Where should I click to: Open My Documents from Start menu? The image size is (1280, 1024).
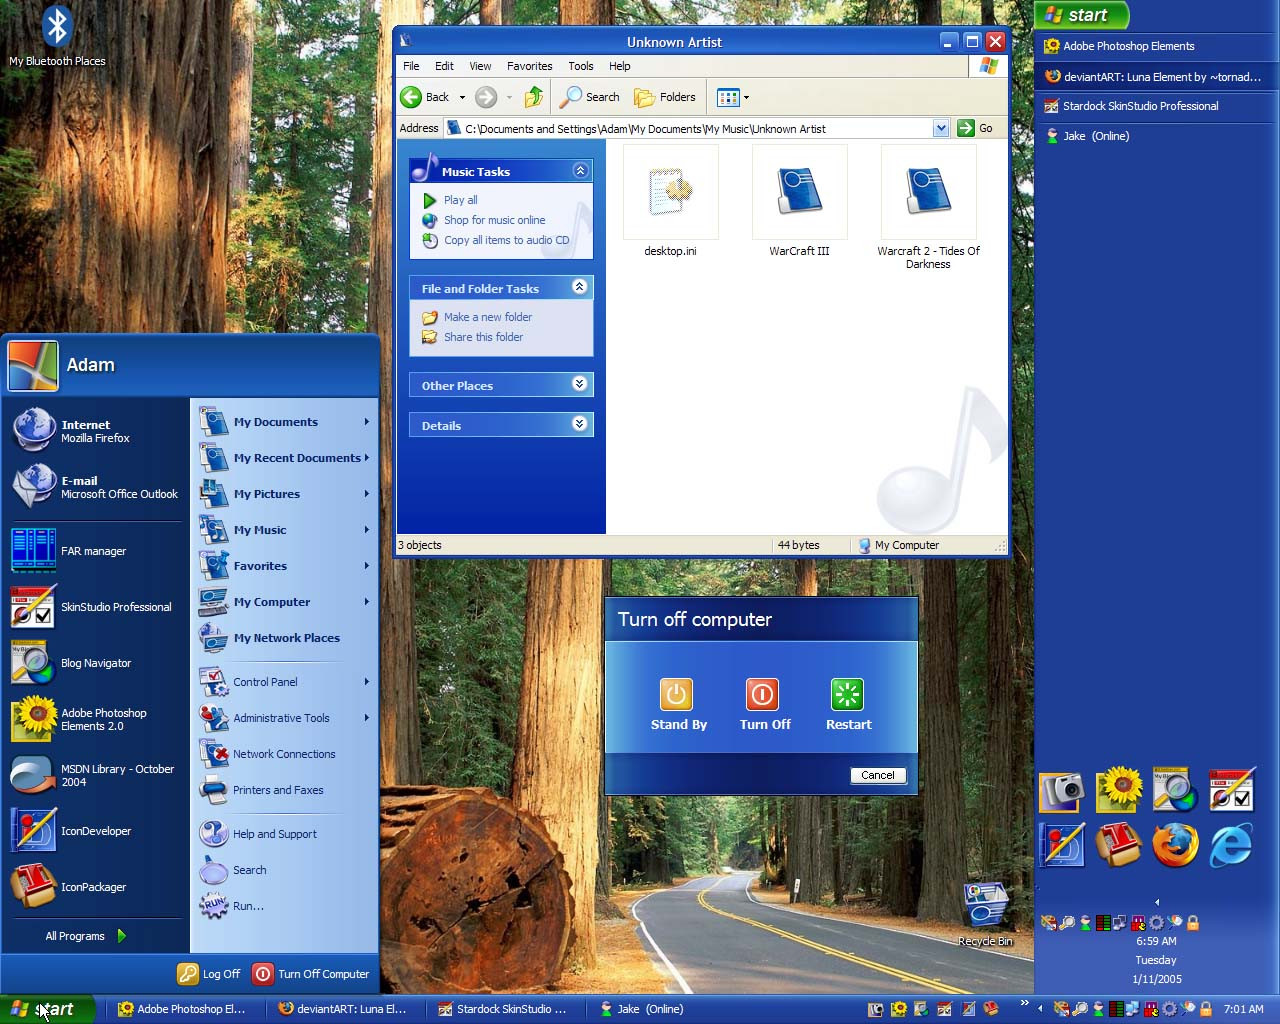click(284, 422)
